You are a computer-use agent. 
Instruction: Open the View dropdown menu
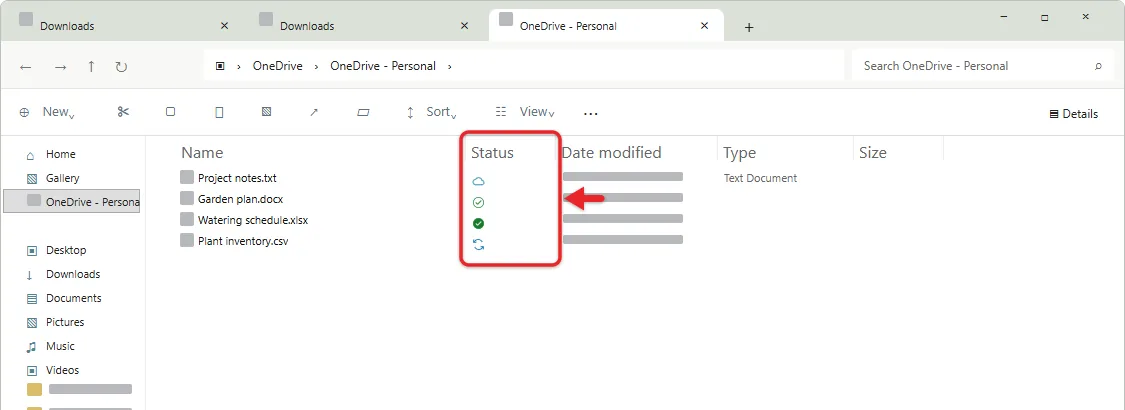tap(526, 112)
